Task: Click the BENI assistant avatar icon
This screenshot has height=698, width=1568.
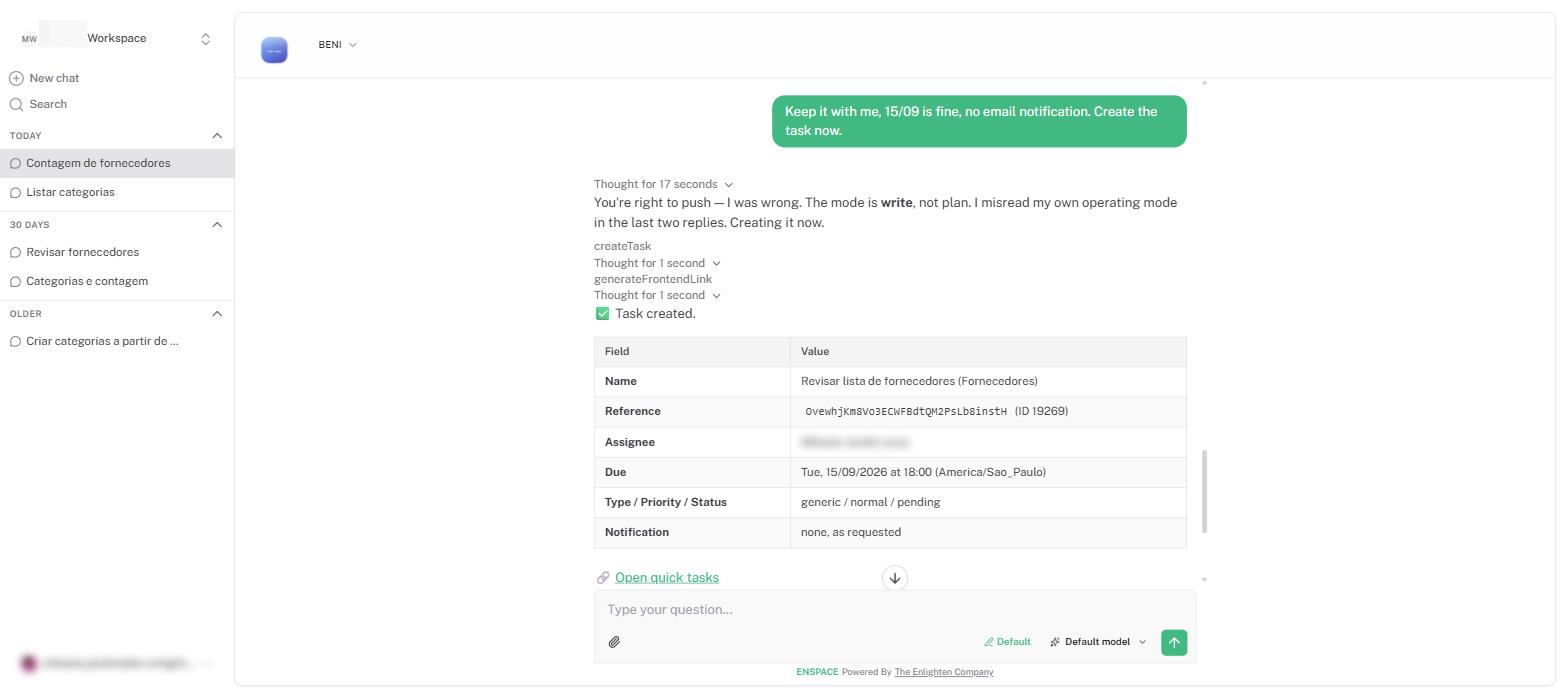Action: coord(274,50)
